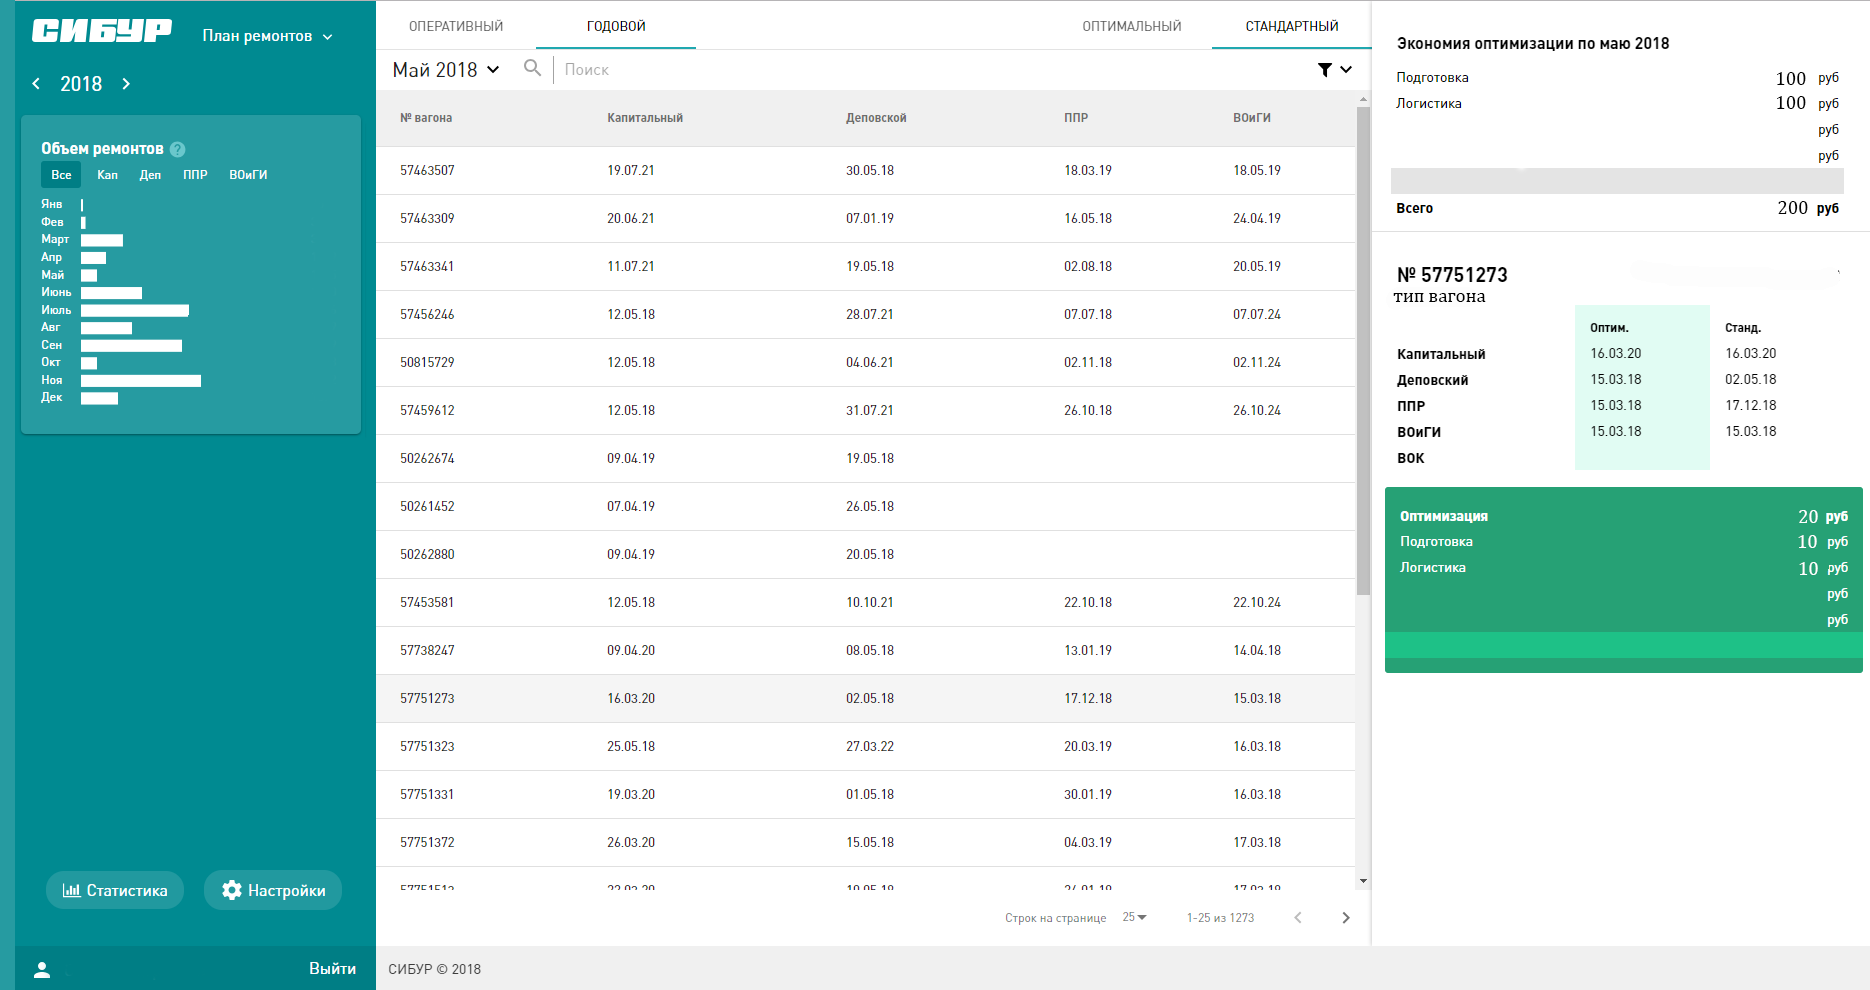Select wagon row 57751273

[866, 699]
